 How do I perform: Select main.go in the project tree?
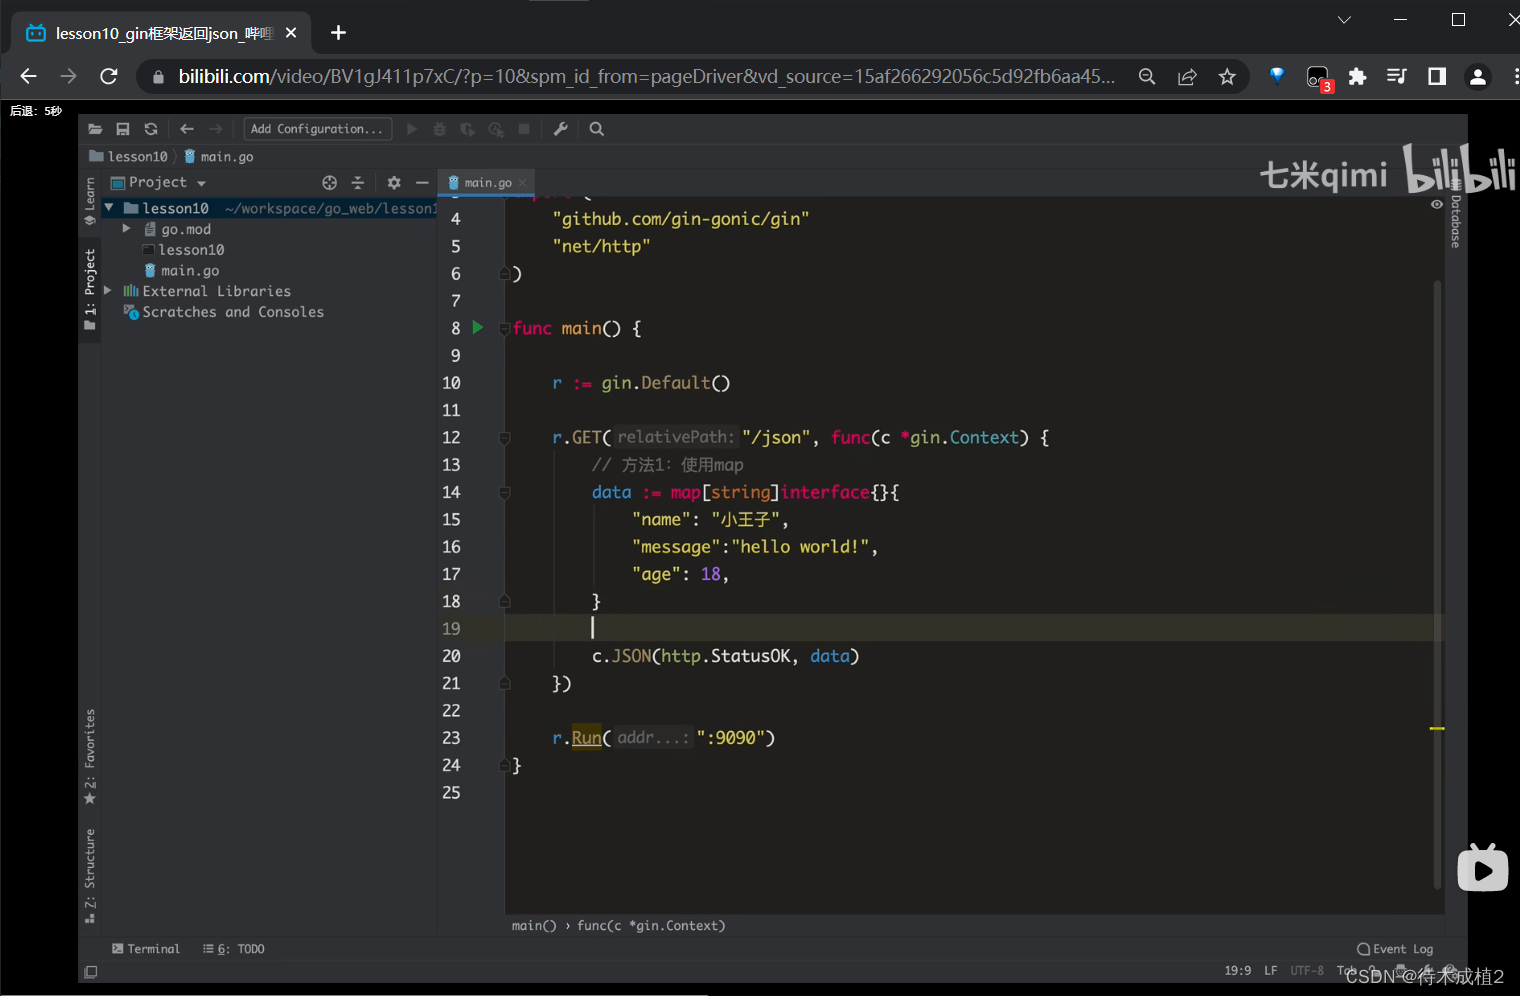(x=182, y=271)
